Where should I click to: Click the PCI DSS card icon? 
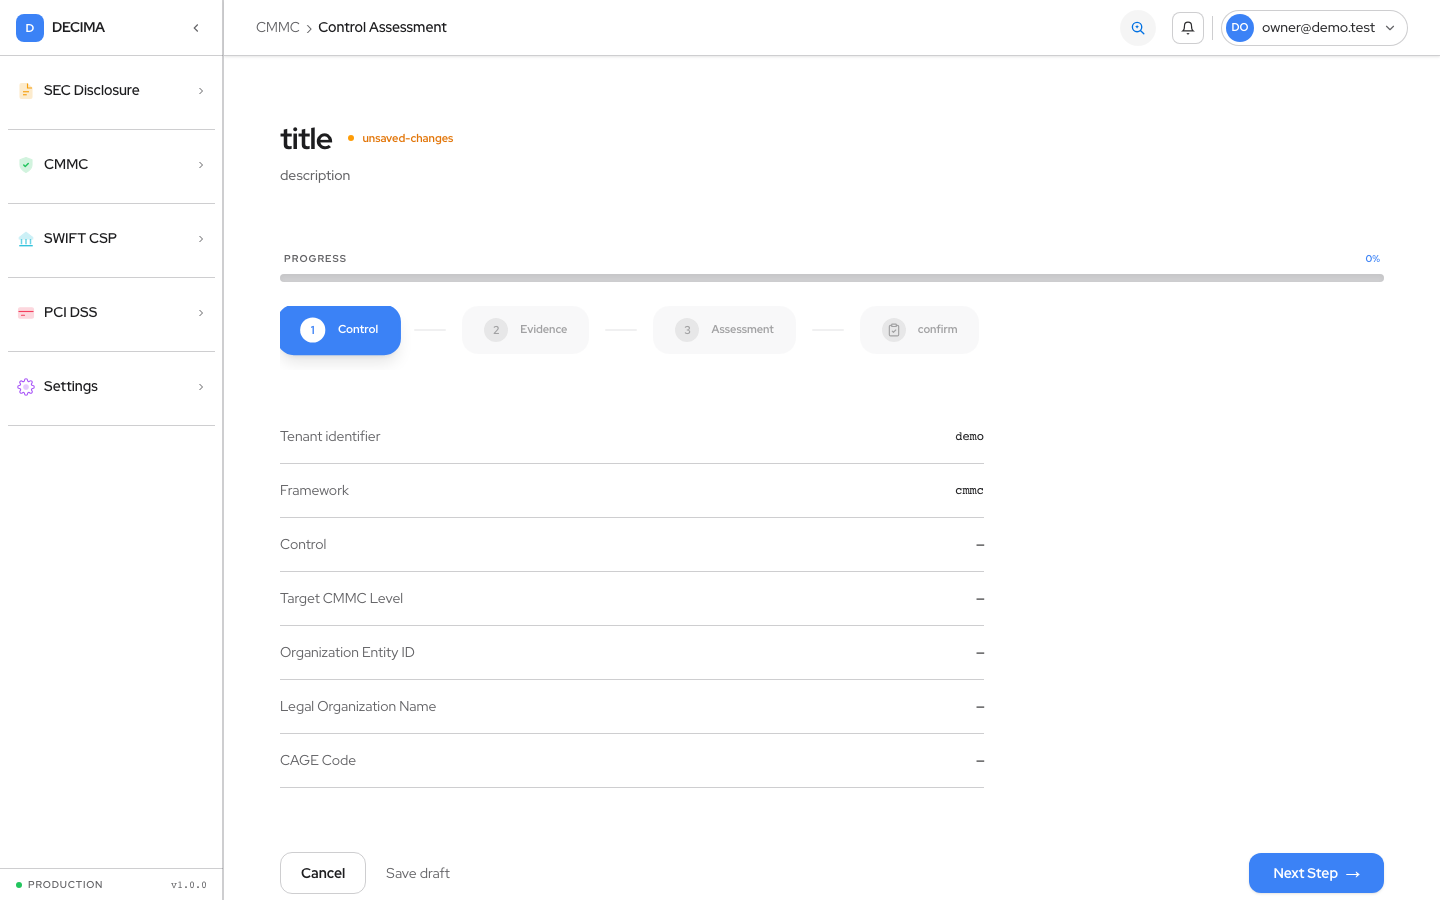point(26,313)
